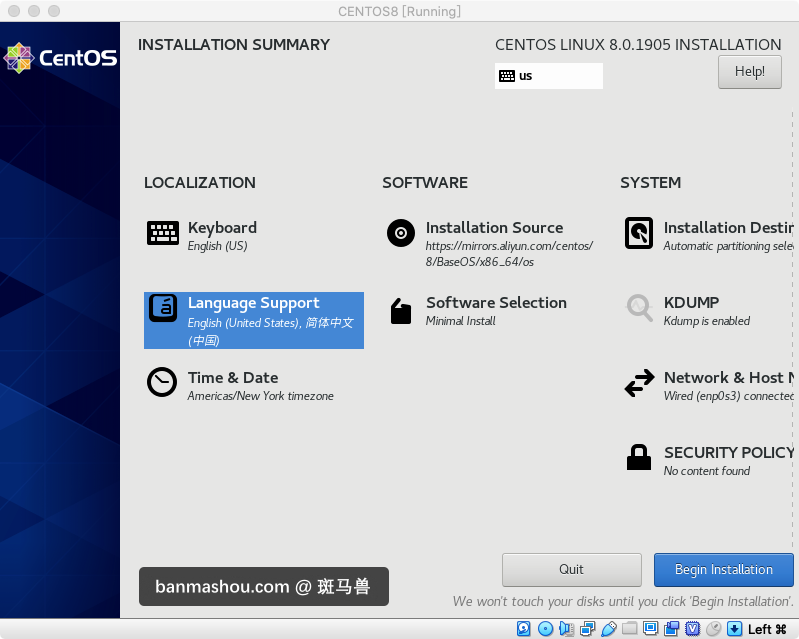Click the Keyboard heading text
The height and width of the screenshot is (639, 799).
[222, 228]
